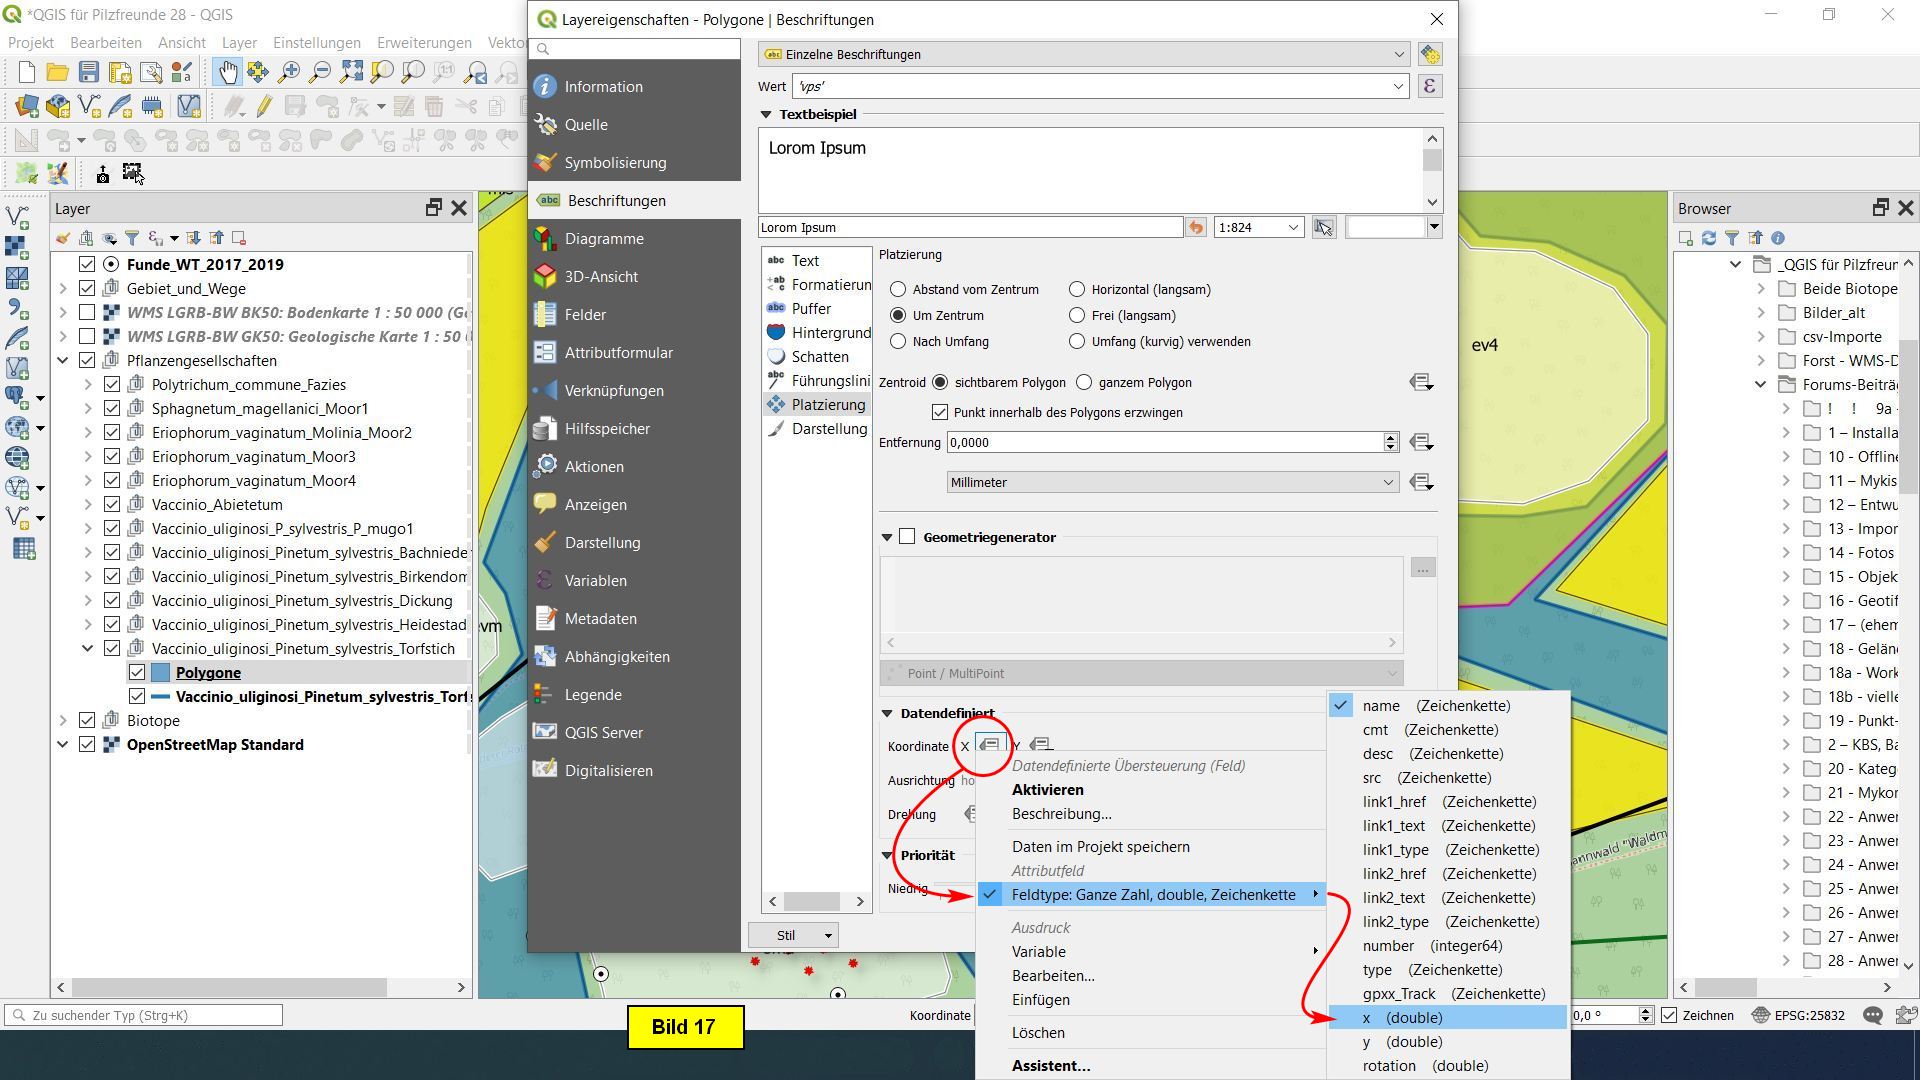Click data-defined override icon for X coordinate
This screenshot has height=1080, width=1920.
tap(989, 745)
